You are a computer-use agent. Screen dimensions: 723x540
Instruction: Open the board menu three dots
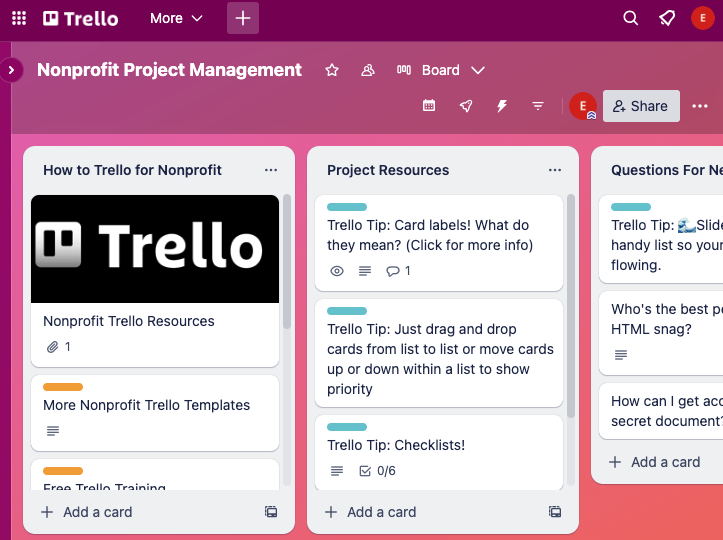point(700,106)
